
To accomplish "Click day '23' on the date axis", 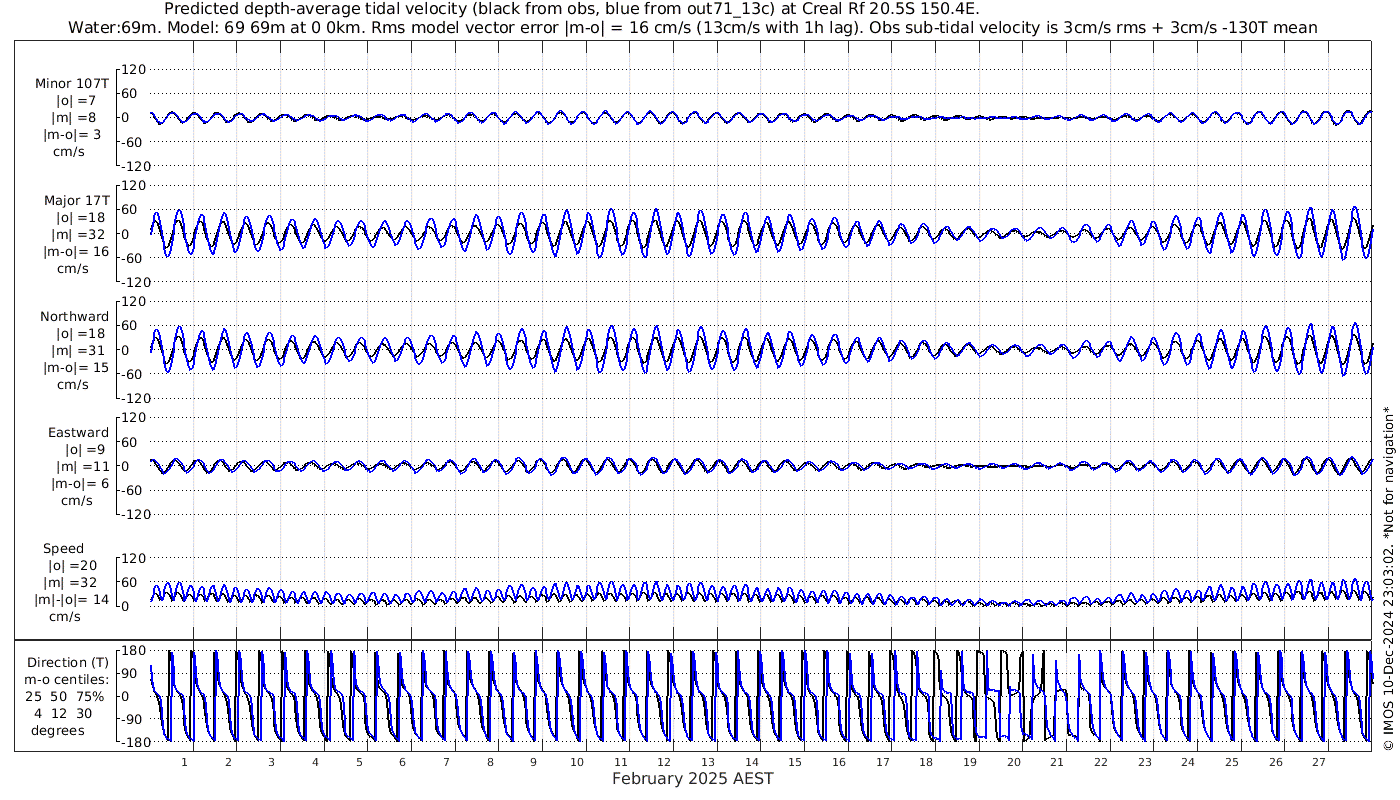I will [x=1144, y=762].
